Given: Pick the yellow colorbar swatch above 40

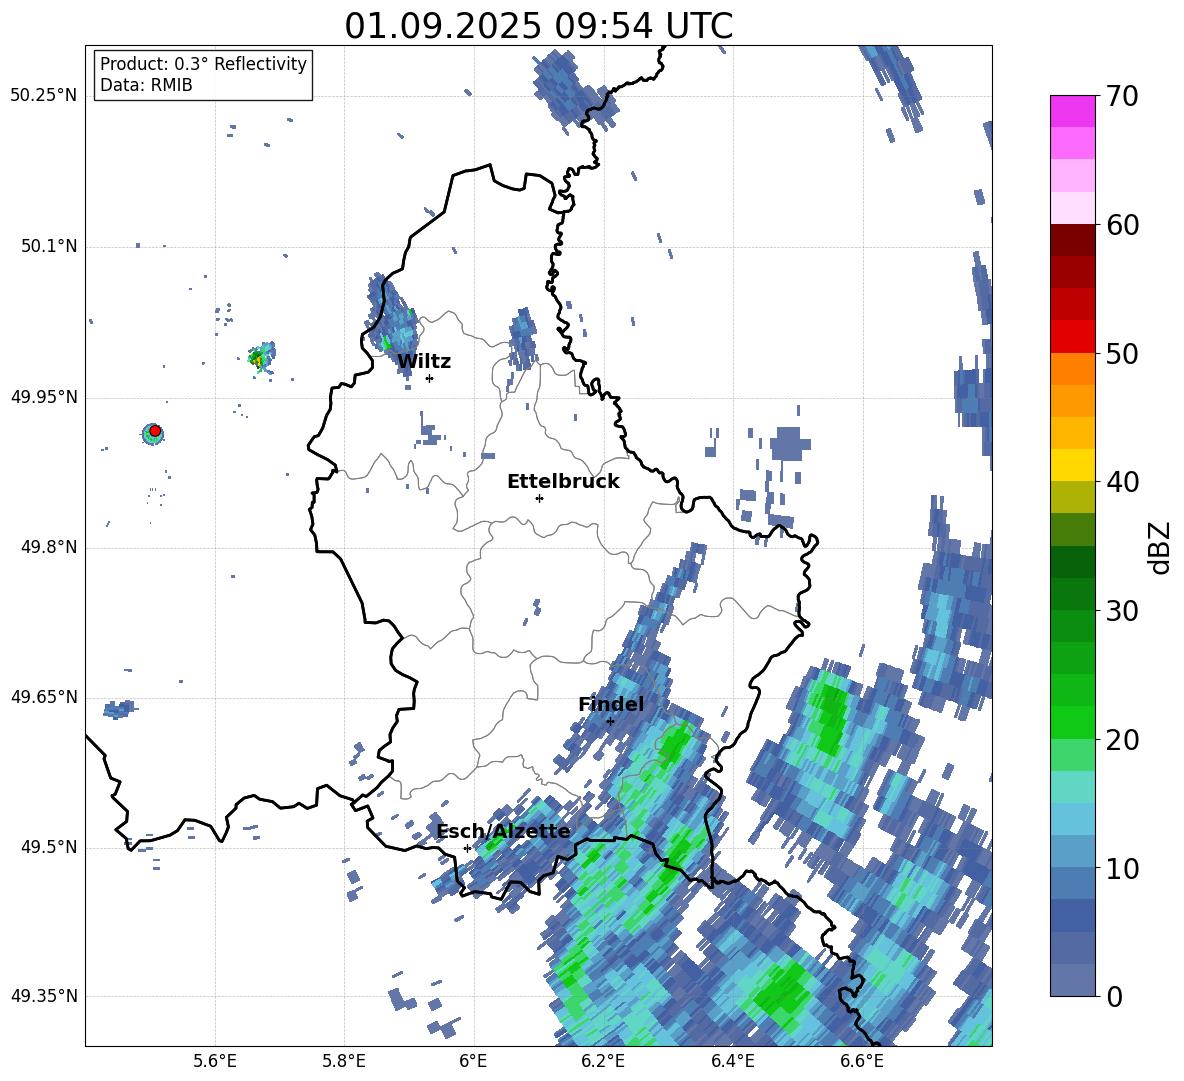Looking at the screenshot, I should [x=1073, y=465].
